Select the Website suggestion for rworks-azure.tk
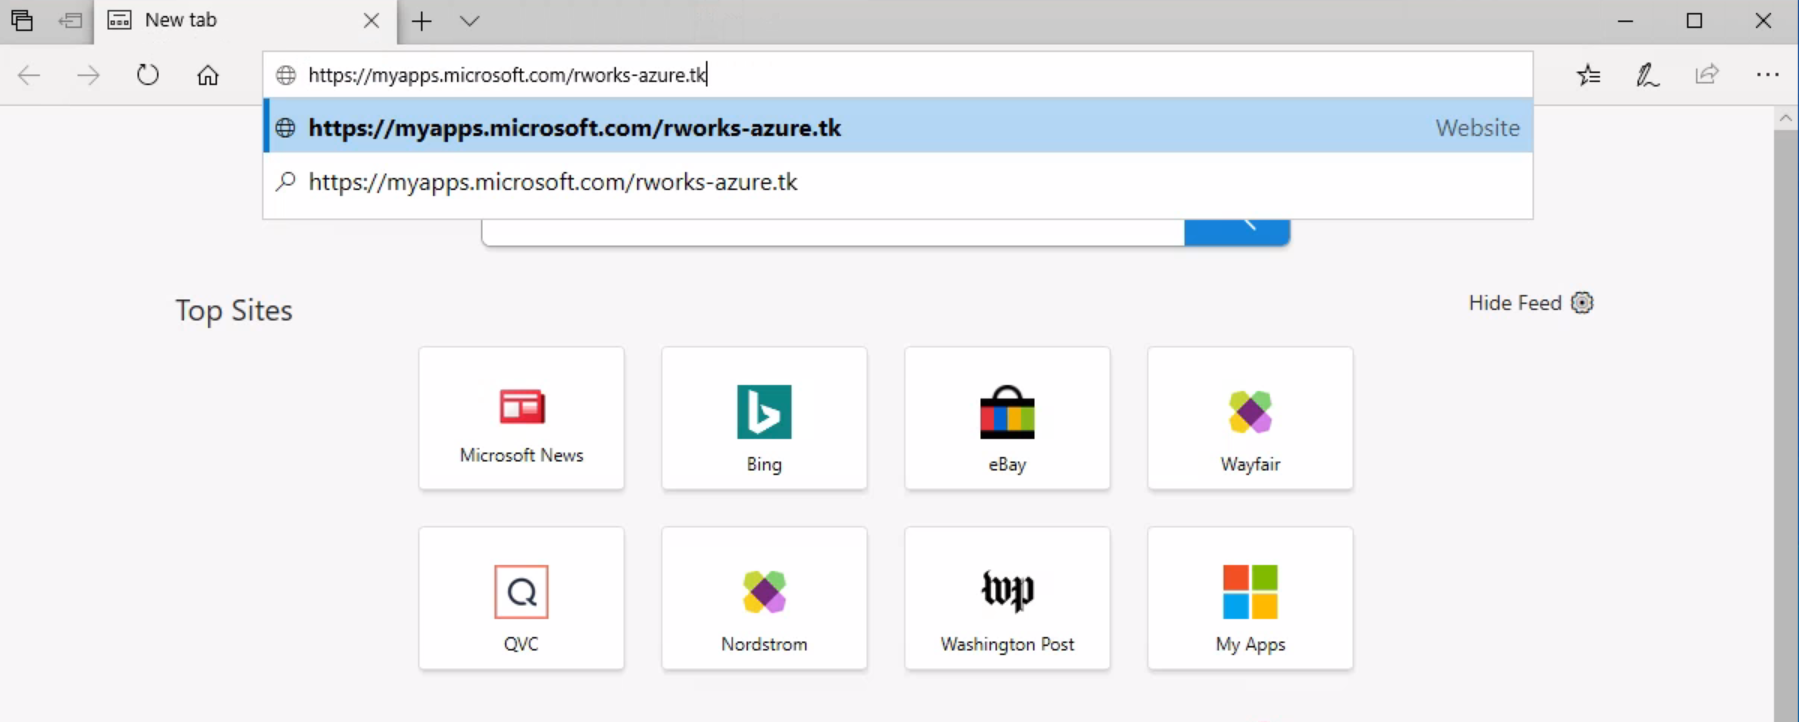The image size is (1799, 722). tap(898, 127)
